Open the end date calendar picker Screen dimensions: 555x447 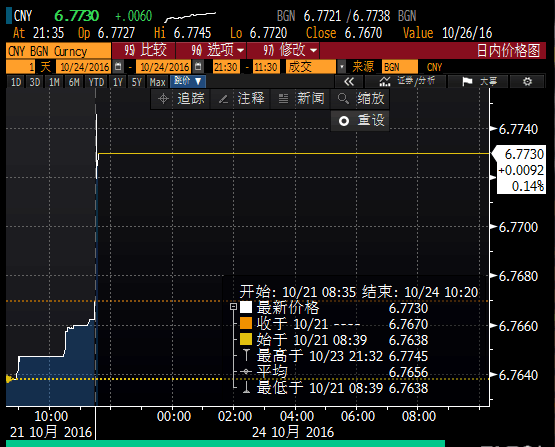199,67
